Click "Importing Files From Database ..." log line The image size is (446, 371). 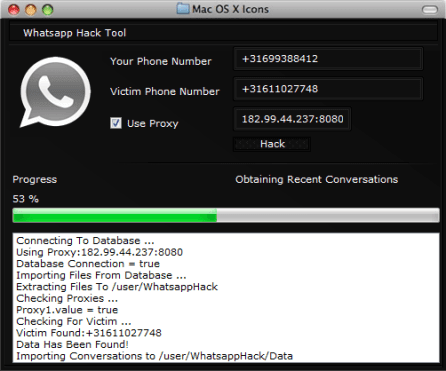click(x=101, y=275)
